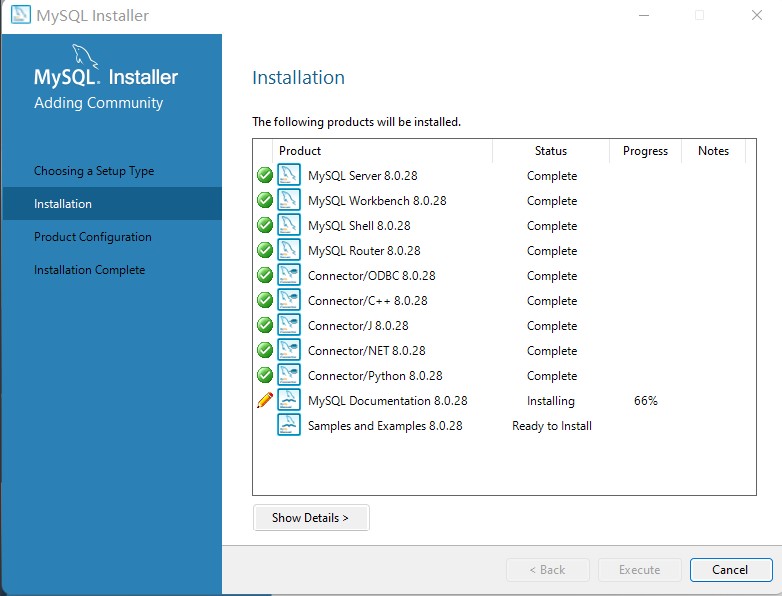The width and height of the screenshot is (782, 596).
Task: Minimize the MySQL Installer window
Action: (644, 15)
